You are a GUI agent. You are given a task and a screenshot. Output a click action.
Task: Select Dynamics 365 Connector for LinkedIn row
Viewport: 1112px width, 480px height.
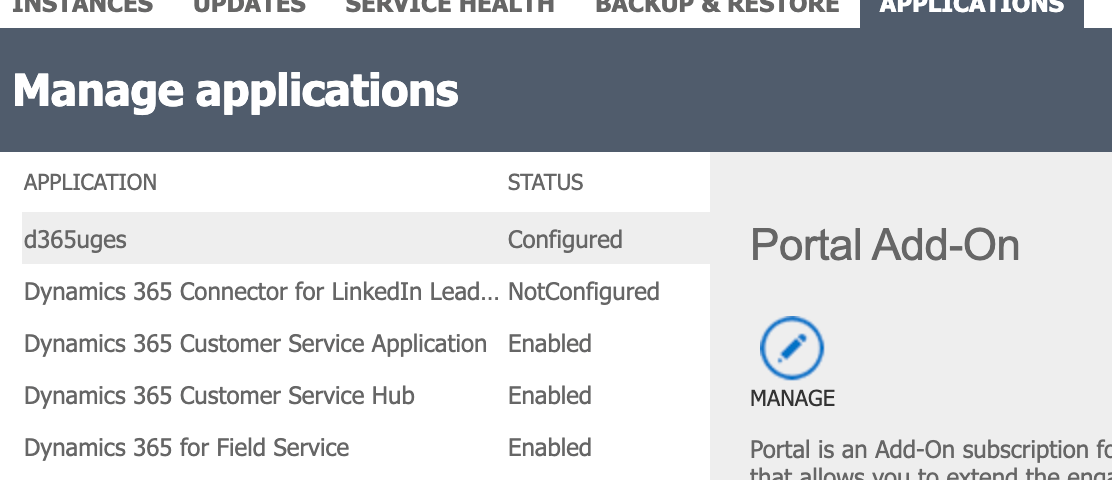(x=261, y=292)
